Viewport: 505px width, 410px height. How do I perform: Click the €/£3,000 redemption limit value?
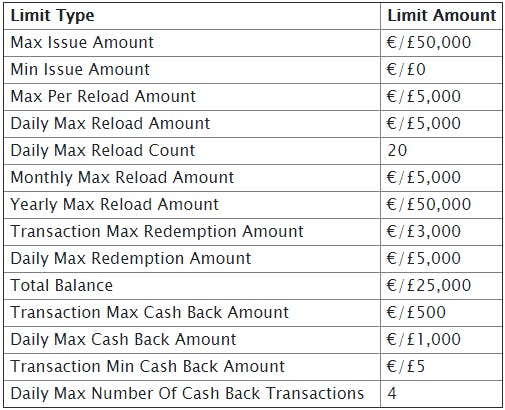(x=424, y=231)
